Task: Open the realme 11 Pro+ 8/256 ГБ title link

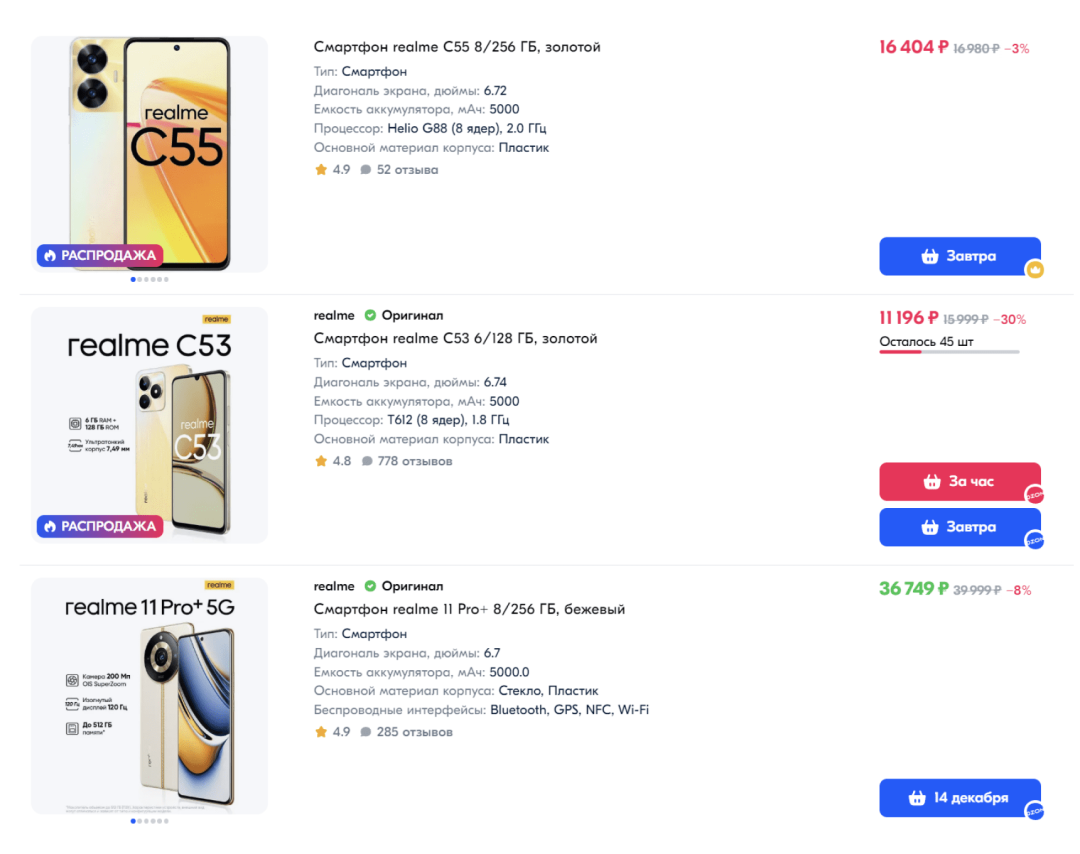Action: (x=469, y=609)
